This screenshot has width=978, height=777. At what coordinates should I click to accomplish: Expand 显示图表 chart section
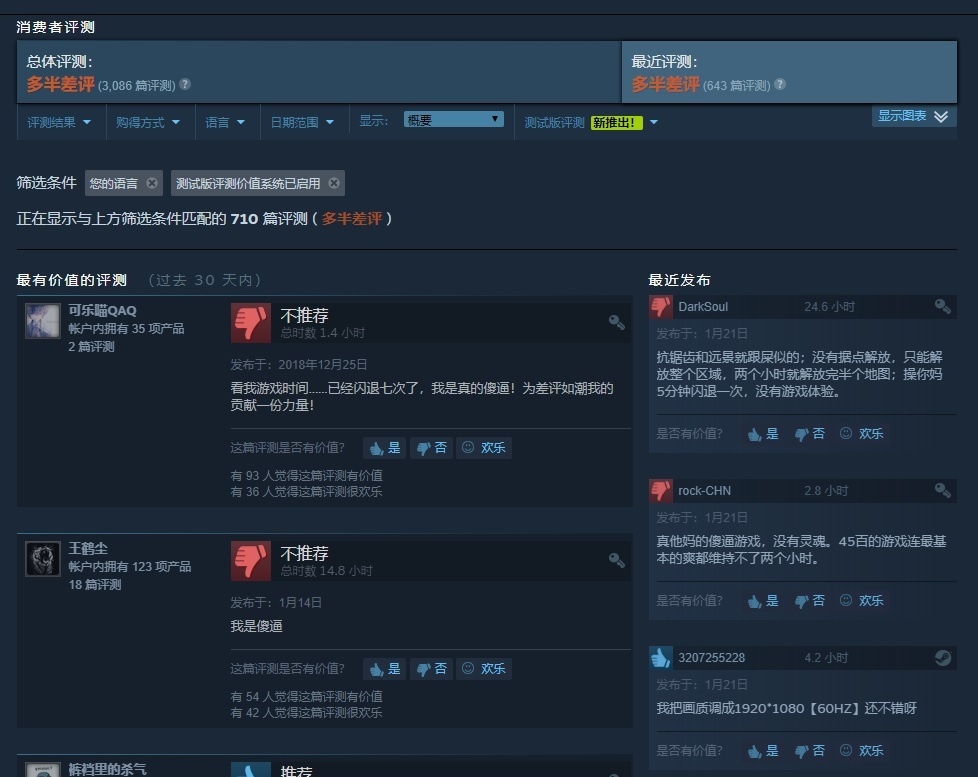click(913, 117)
